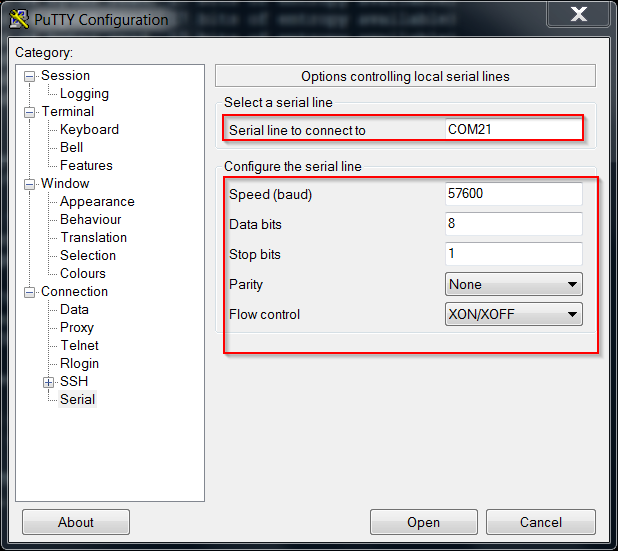Select Logging category in tree
Image resolution: width=618 pixels, height=551 pixels.
84,94
